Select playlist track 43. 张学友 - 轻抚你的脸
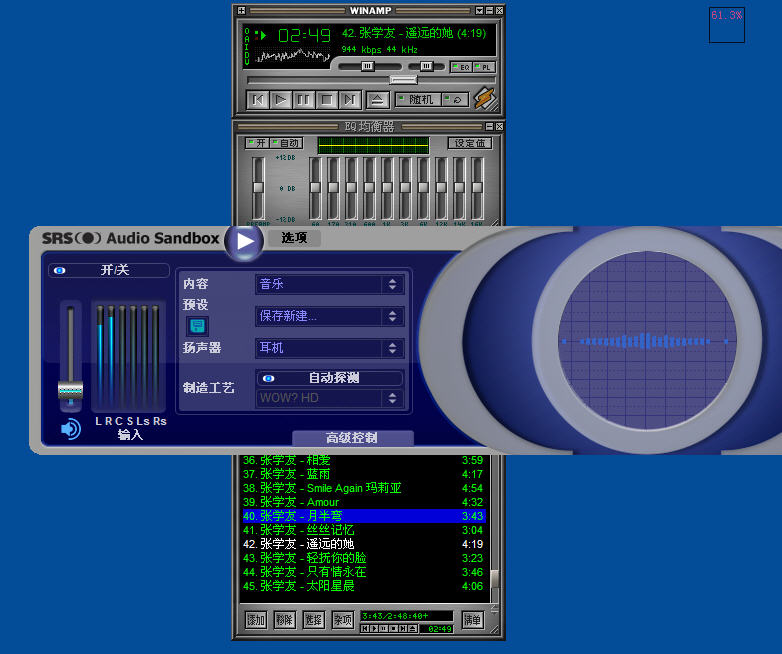 (x=363, y=558)
